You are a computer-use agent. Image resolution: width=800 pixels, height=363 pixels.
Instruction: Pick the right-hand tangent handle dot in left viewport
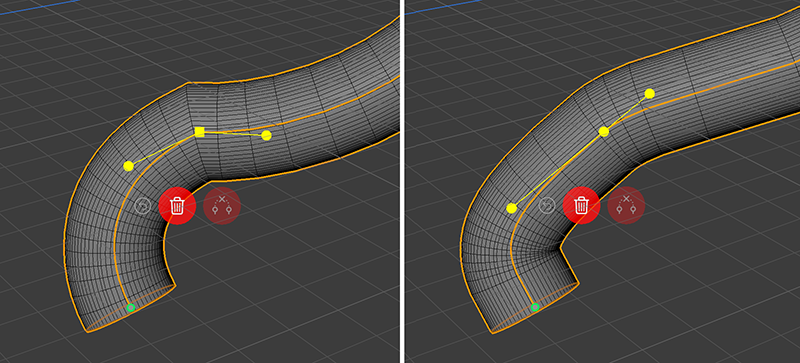pyautogui.click(x=266, y=135)
